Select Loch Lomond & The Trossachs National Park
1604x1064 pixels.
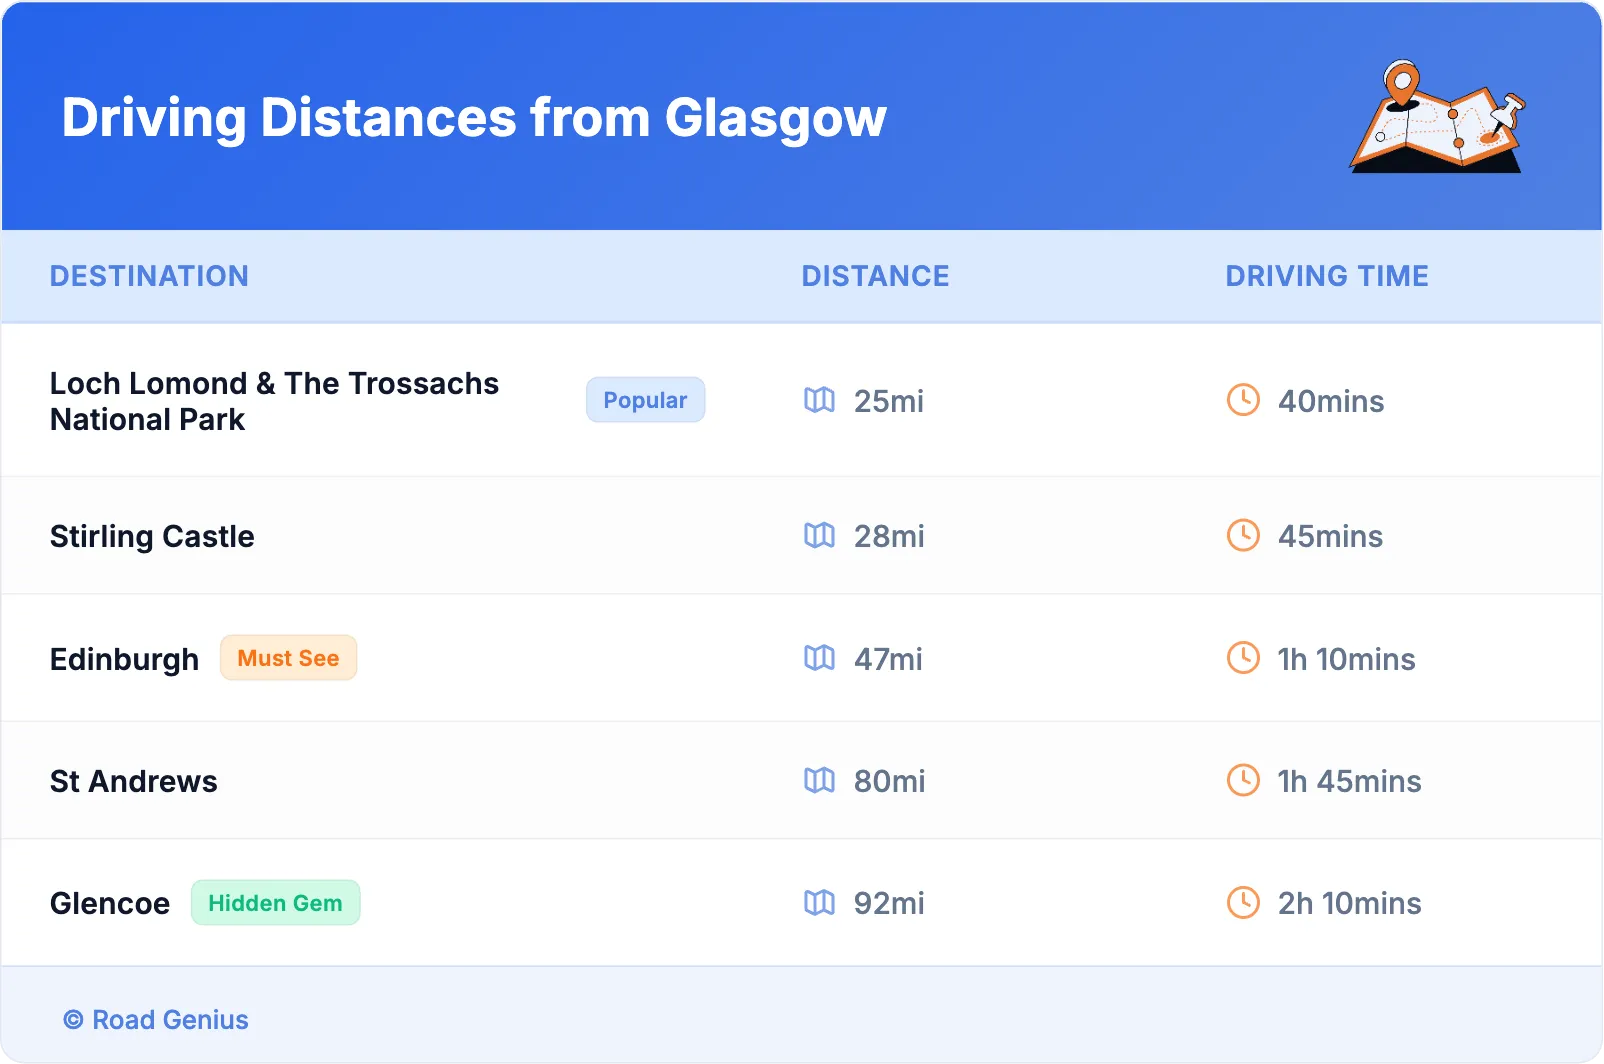[274, 401]
